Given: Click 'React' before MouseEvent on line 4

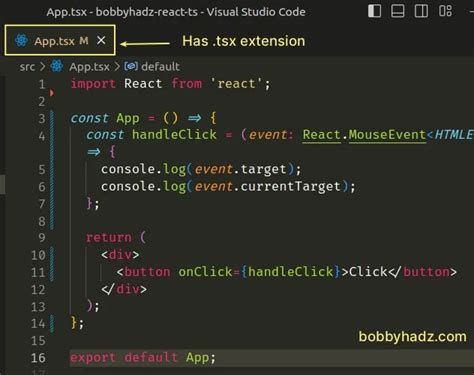Looking at the screenshot, I should click(321, 135).
